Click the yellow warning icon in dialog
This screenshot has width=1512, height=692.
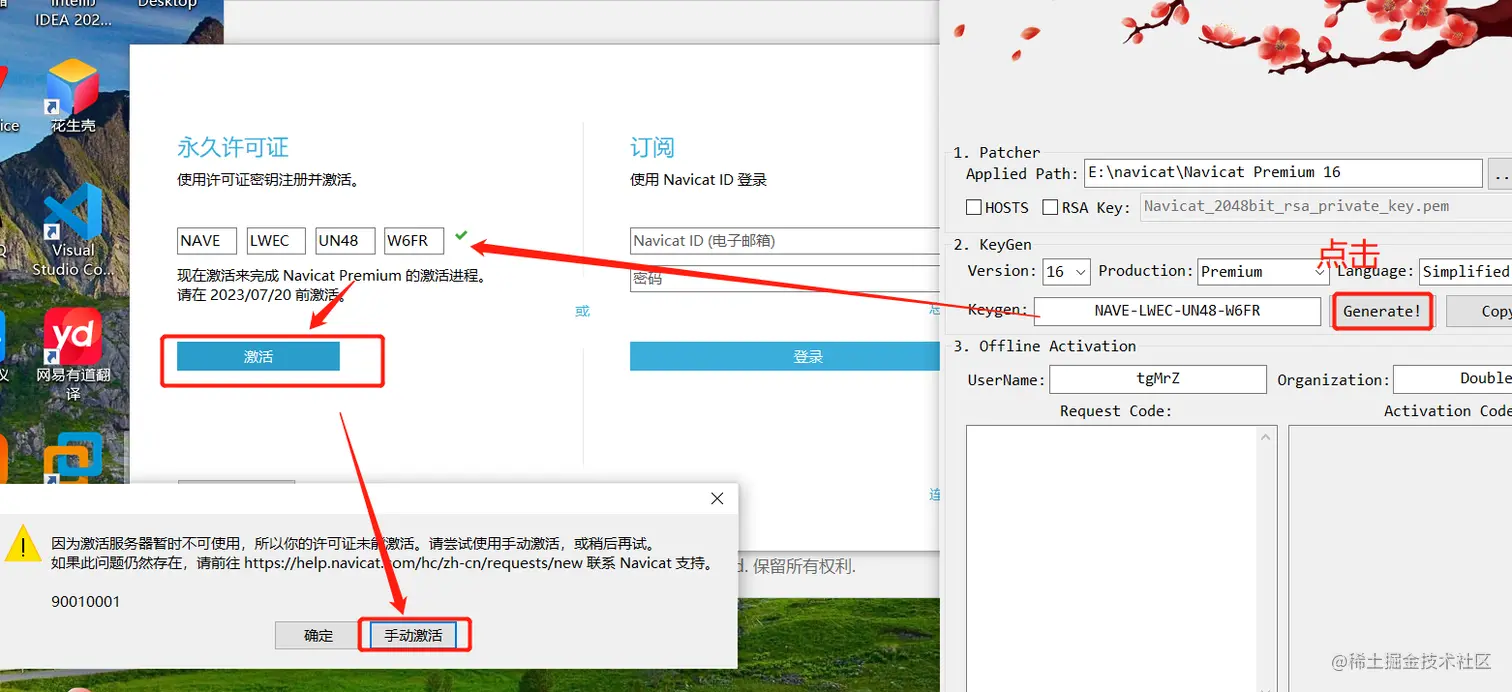click(x=23, y=546)
